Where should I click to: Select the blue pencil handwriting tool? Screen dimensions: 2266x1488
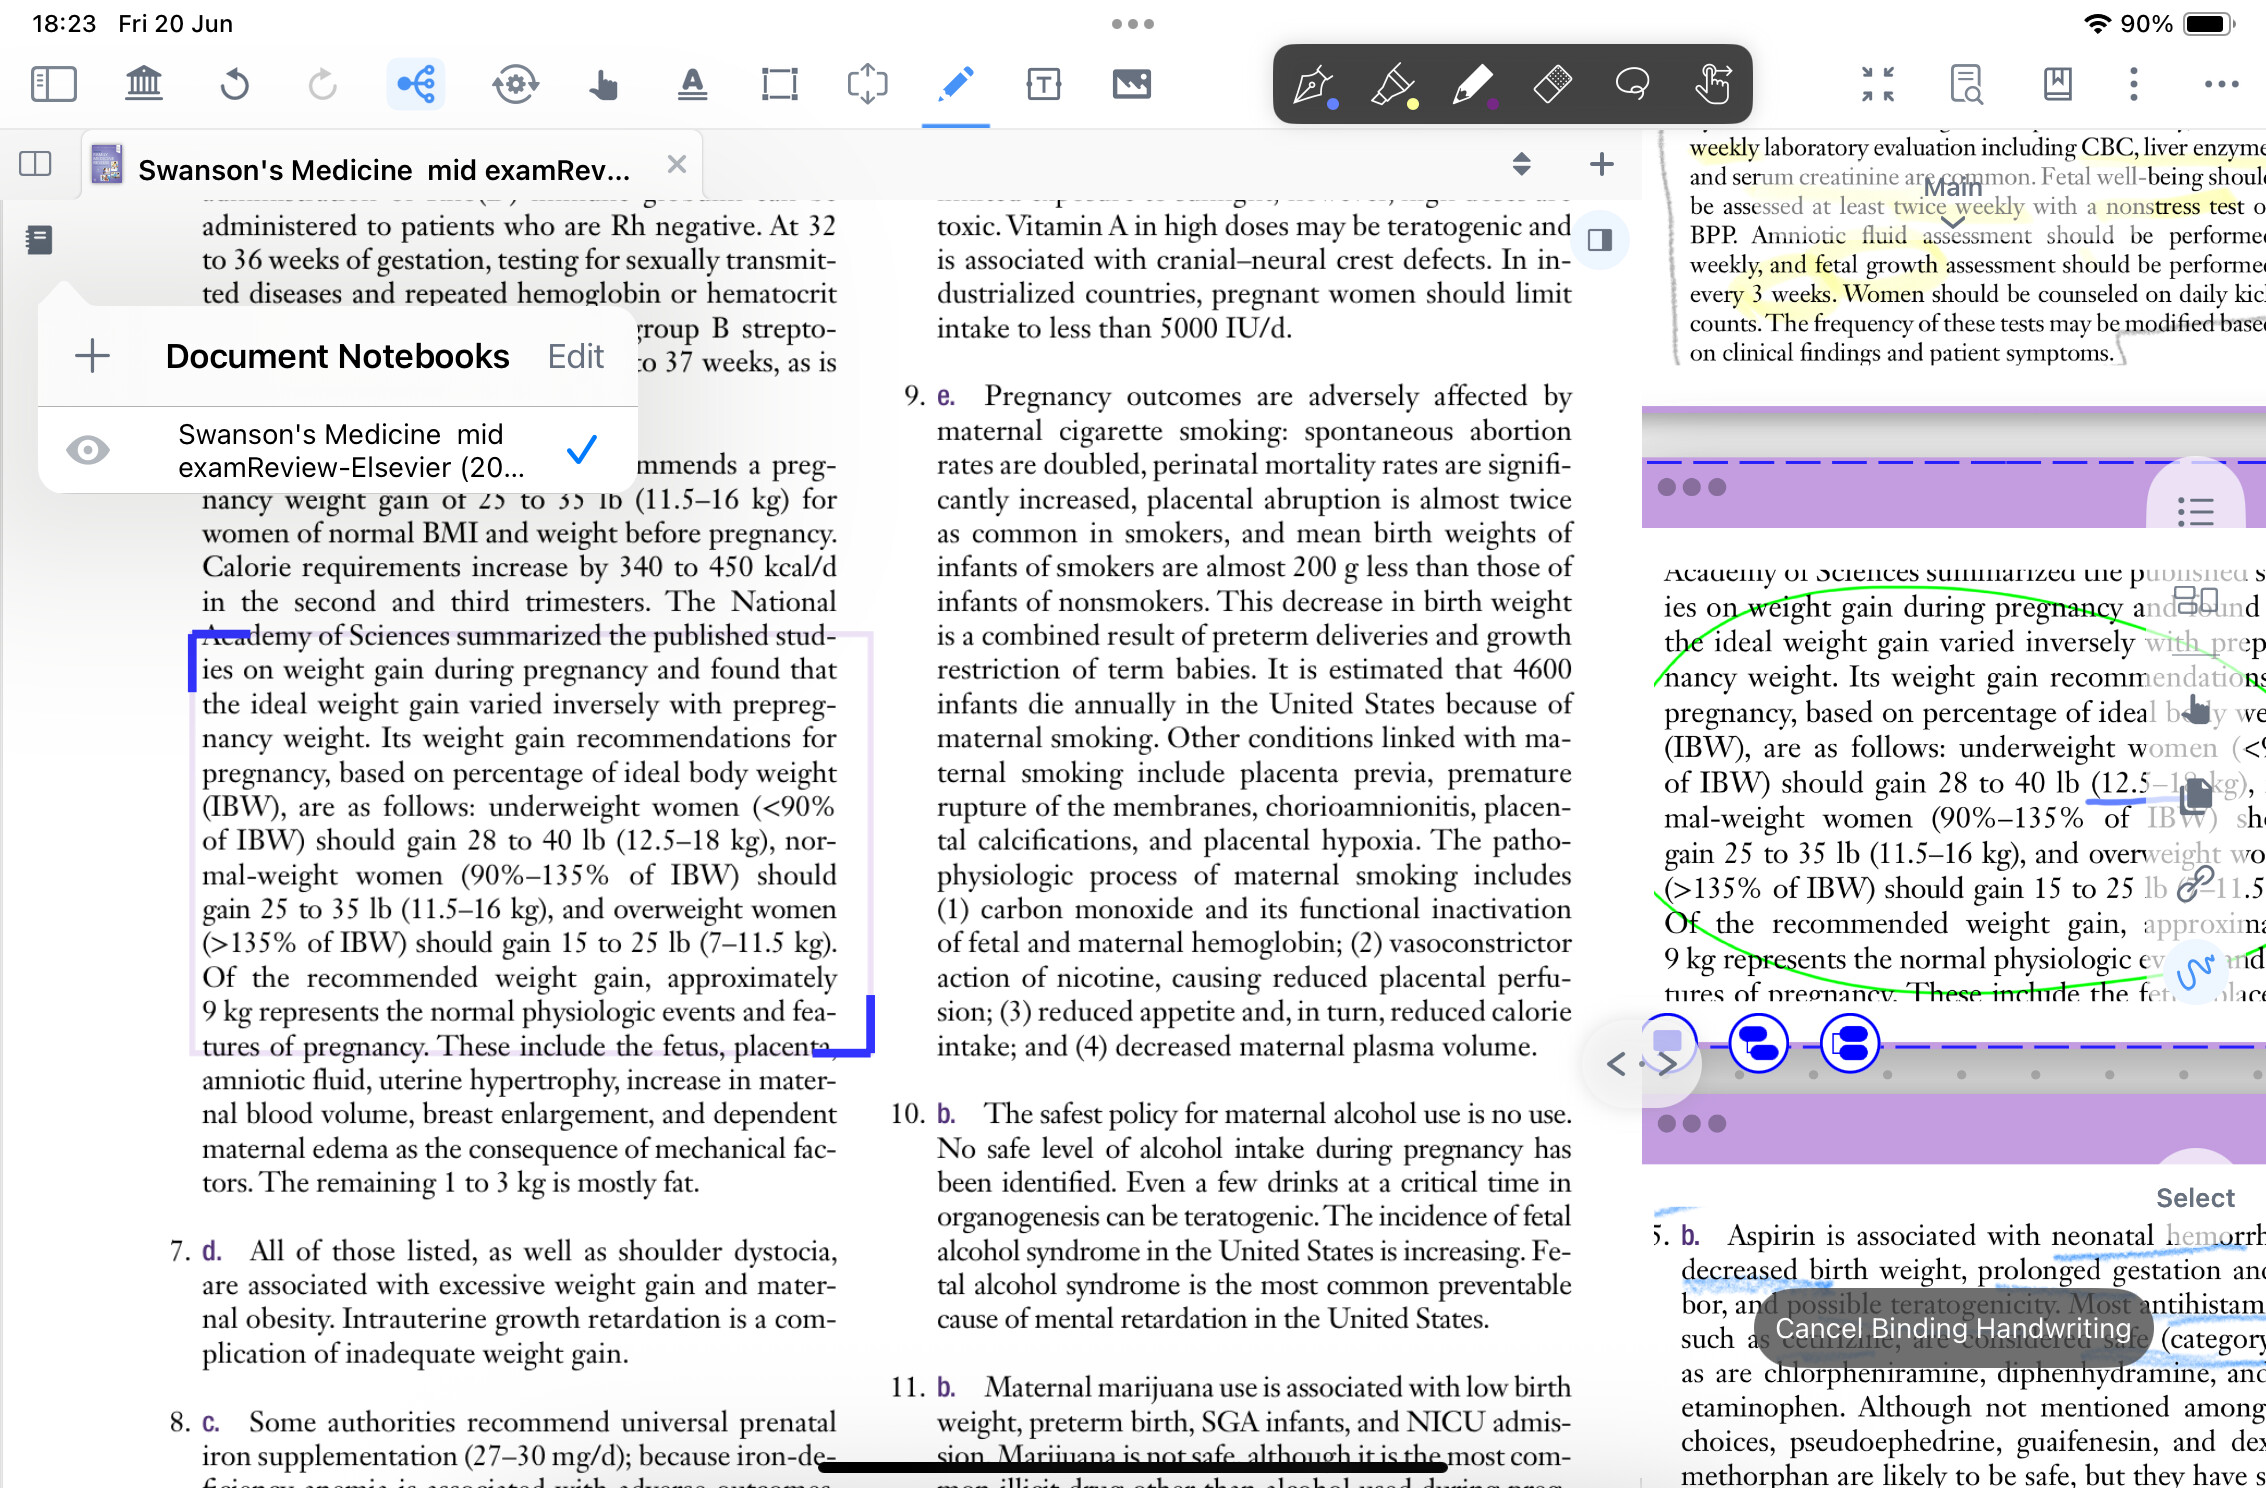[x=956, y=84]
